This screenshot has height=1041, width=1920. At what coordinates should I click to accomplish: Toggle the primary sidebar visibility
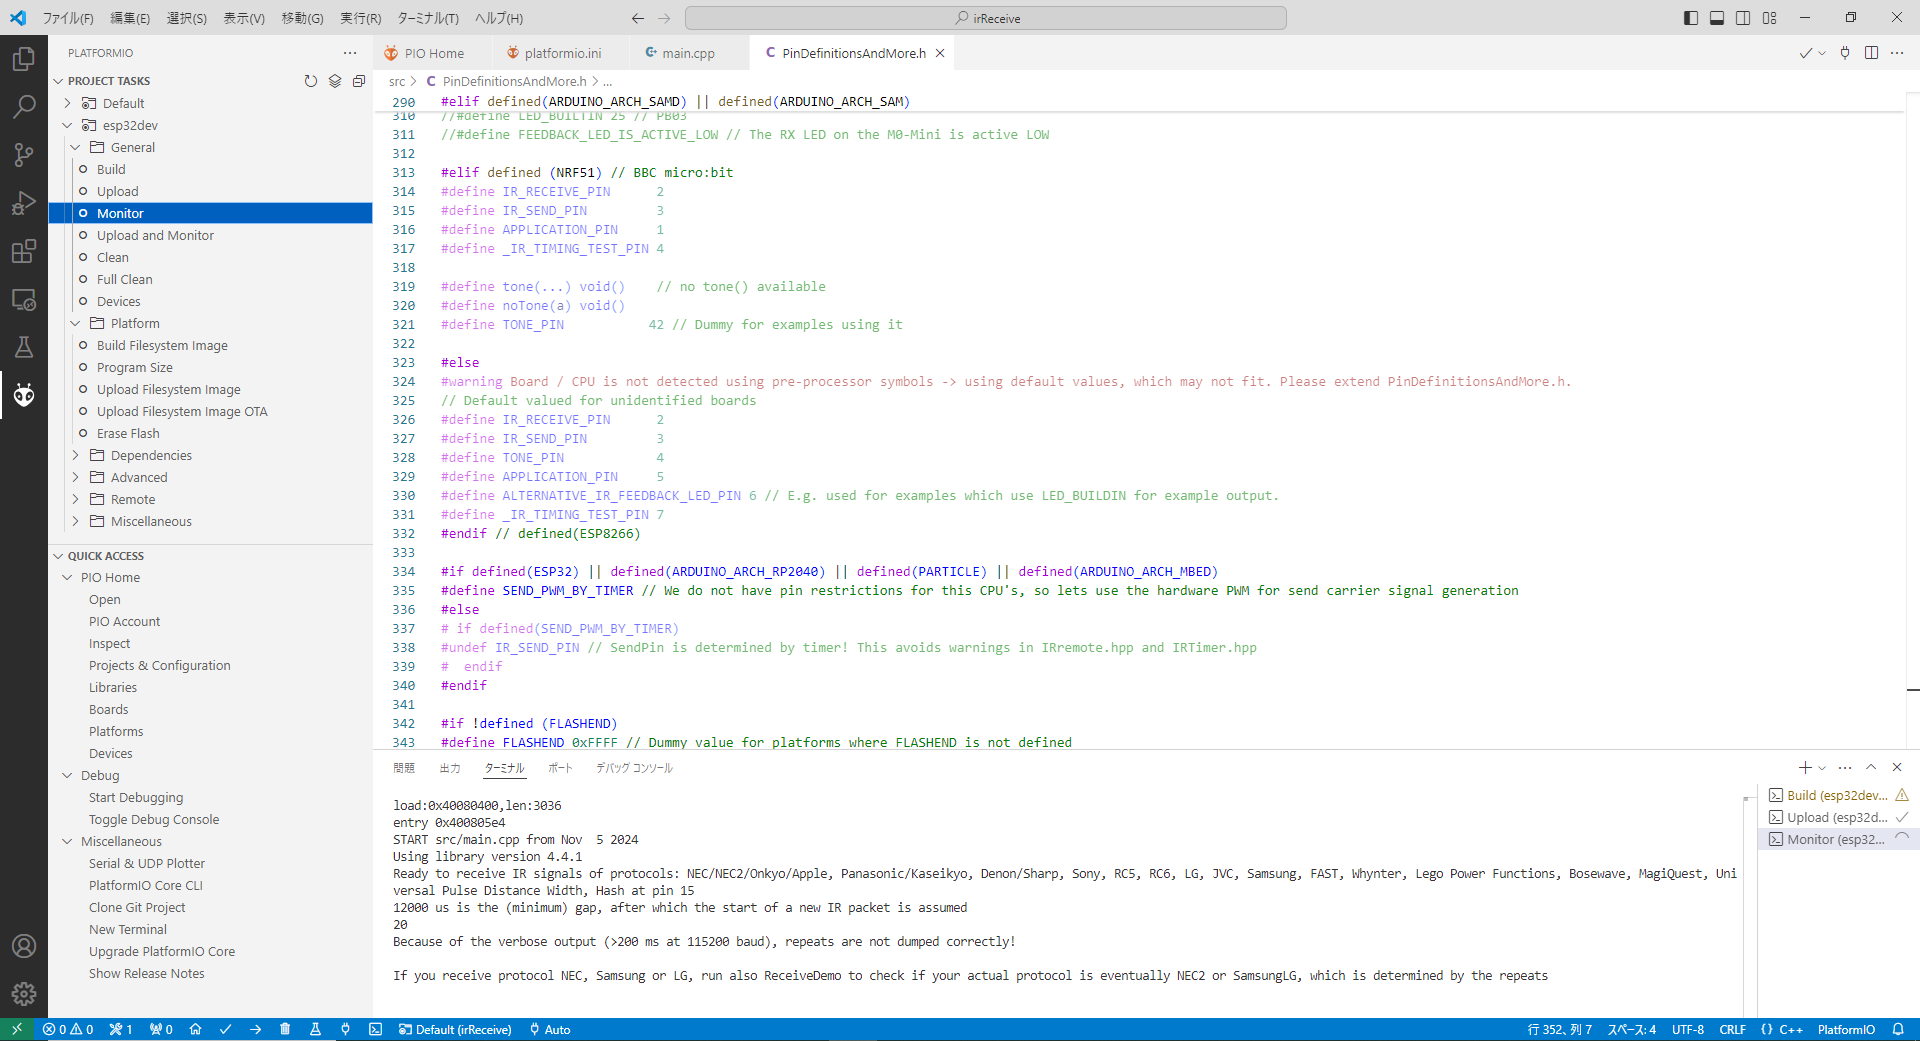[x=1691, y=18]
